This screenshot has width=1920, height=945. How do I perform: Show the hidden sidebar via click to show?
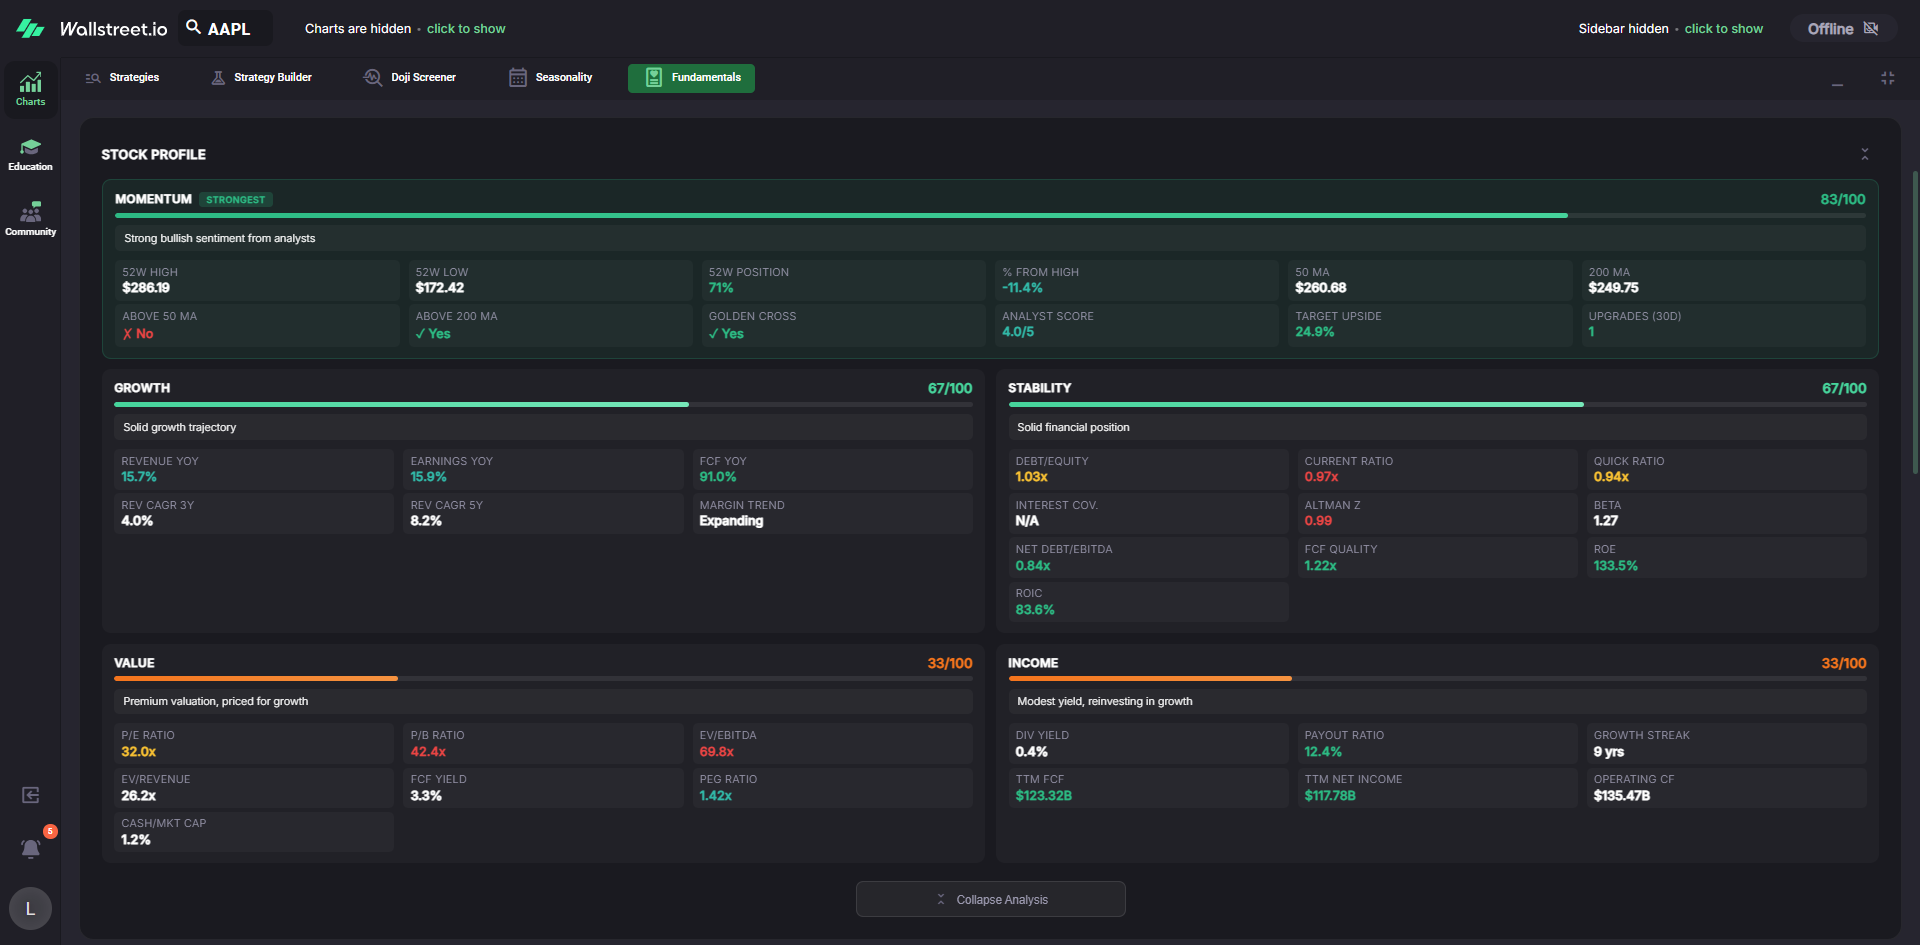(1723, 29)
